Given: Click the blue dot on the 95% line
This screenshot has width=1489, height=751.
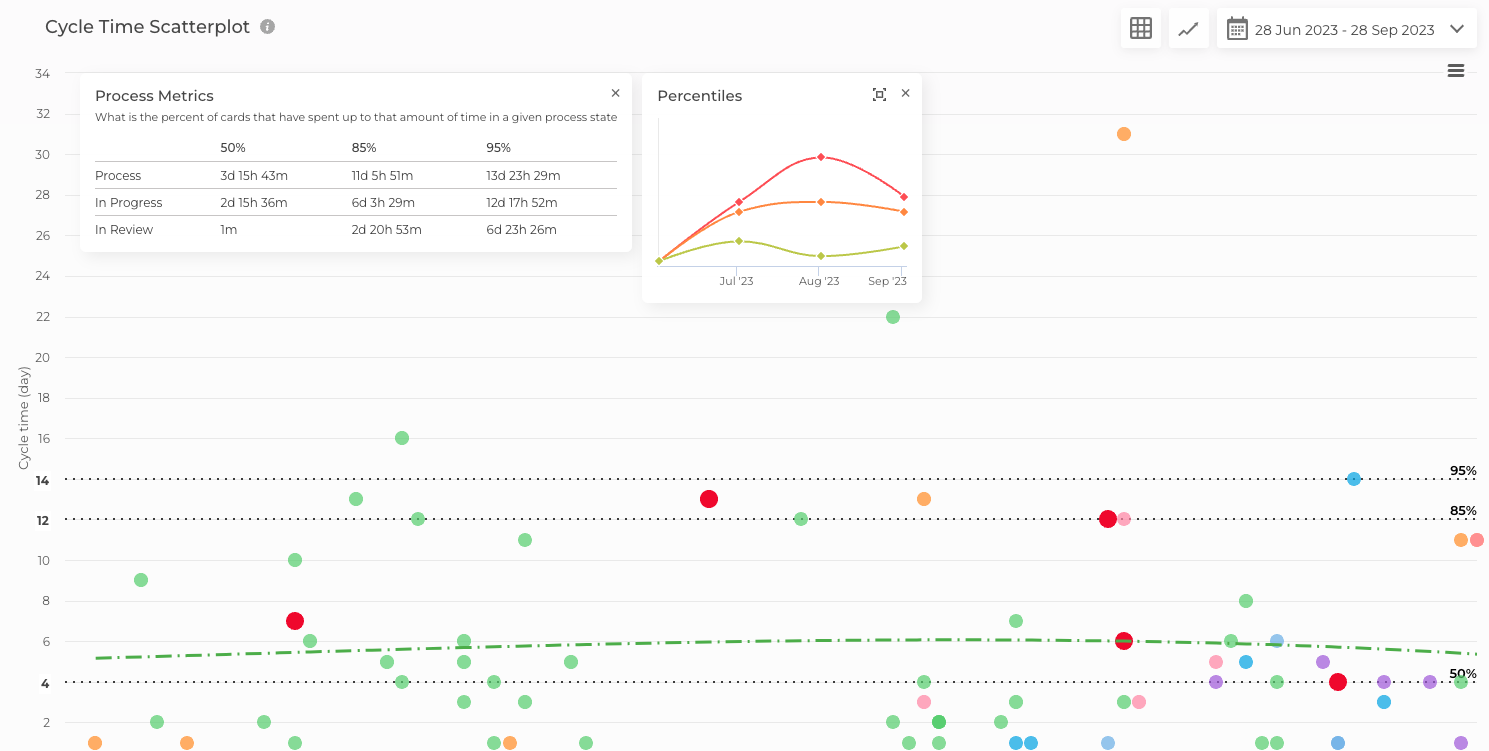Looking at the screenshot, I should [1353, 478].
